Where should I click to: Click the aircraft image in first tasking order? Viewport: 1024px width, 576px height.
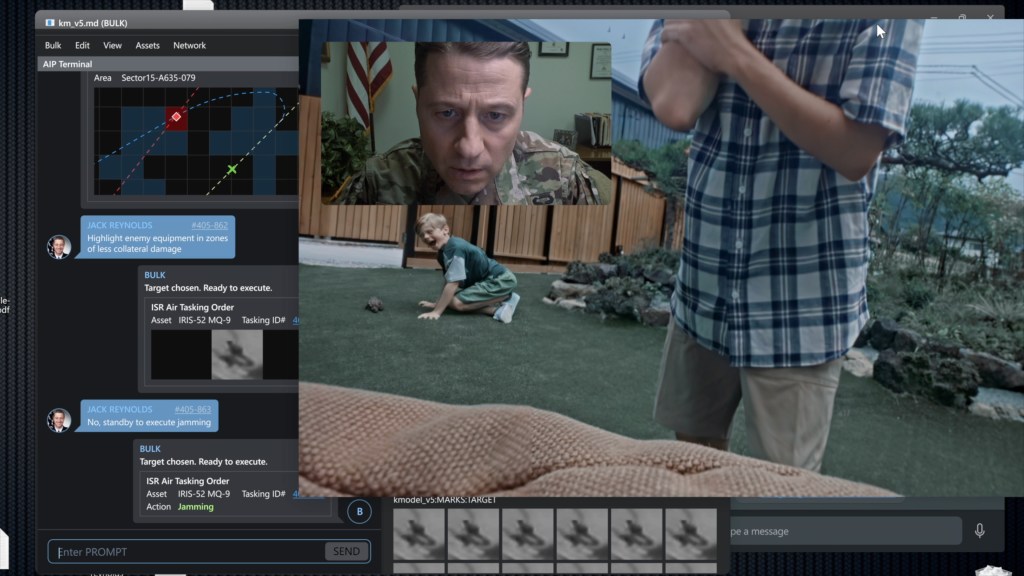click(237, 355)
